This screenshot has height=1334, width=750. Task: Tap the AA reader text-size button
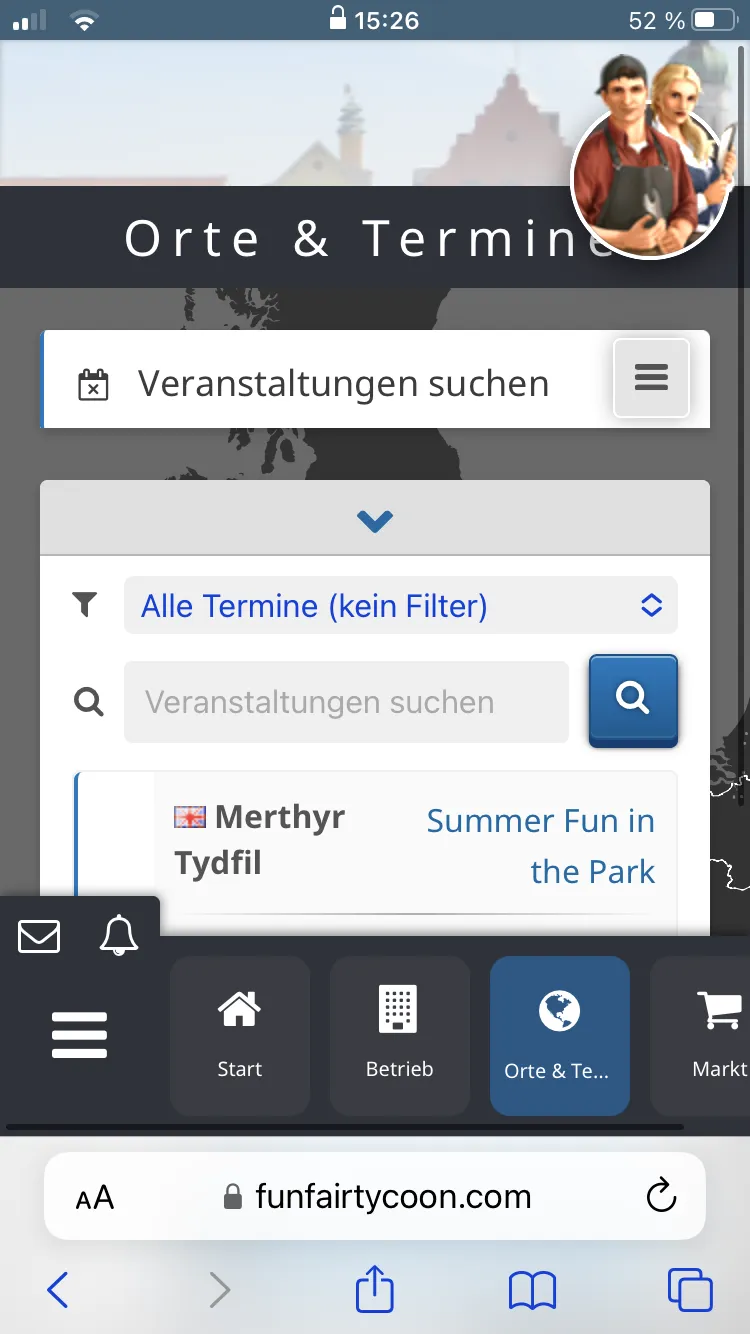95,1197
